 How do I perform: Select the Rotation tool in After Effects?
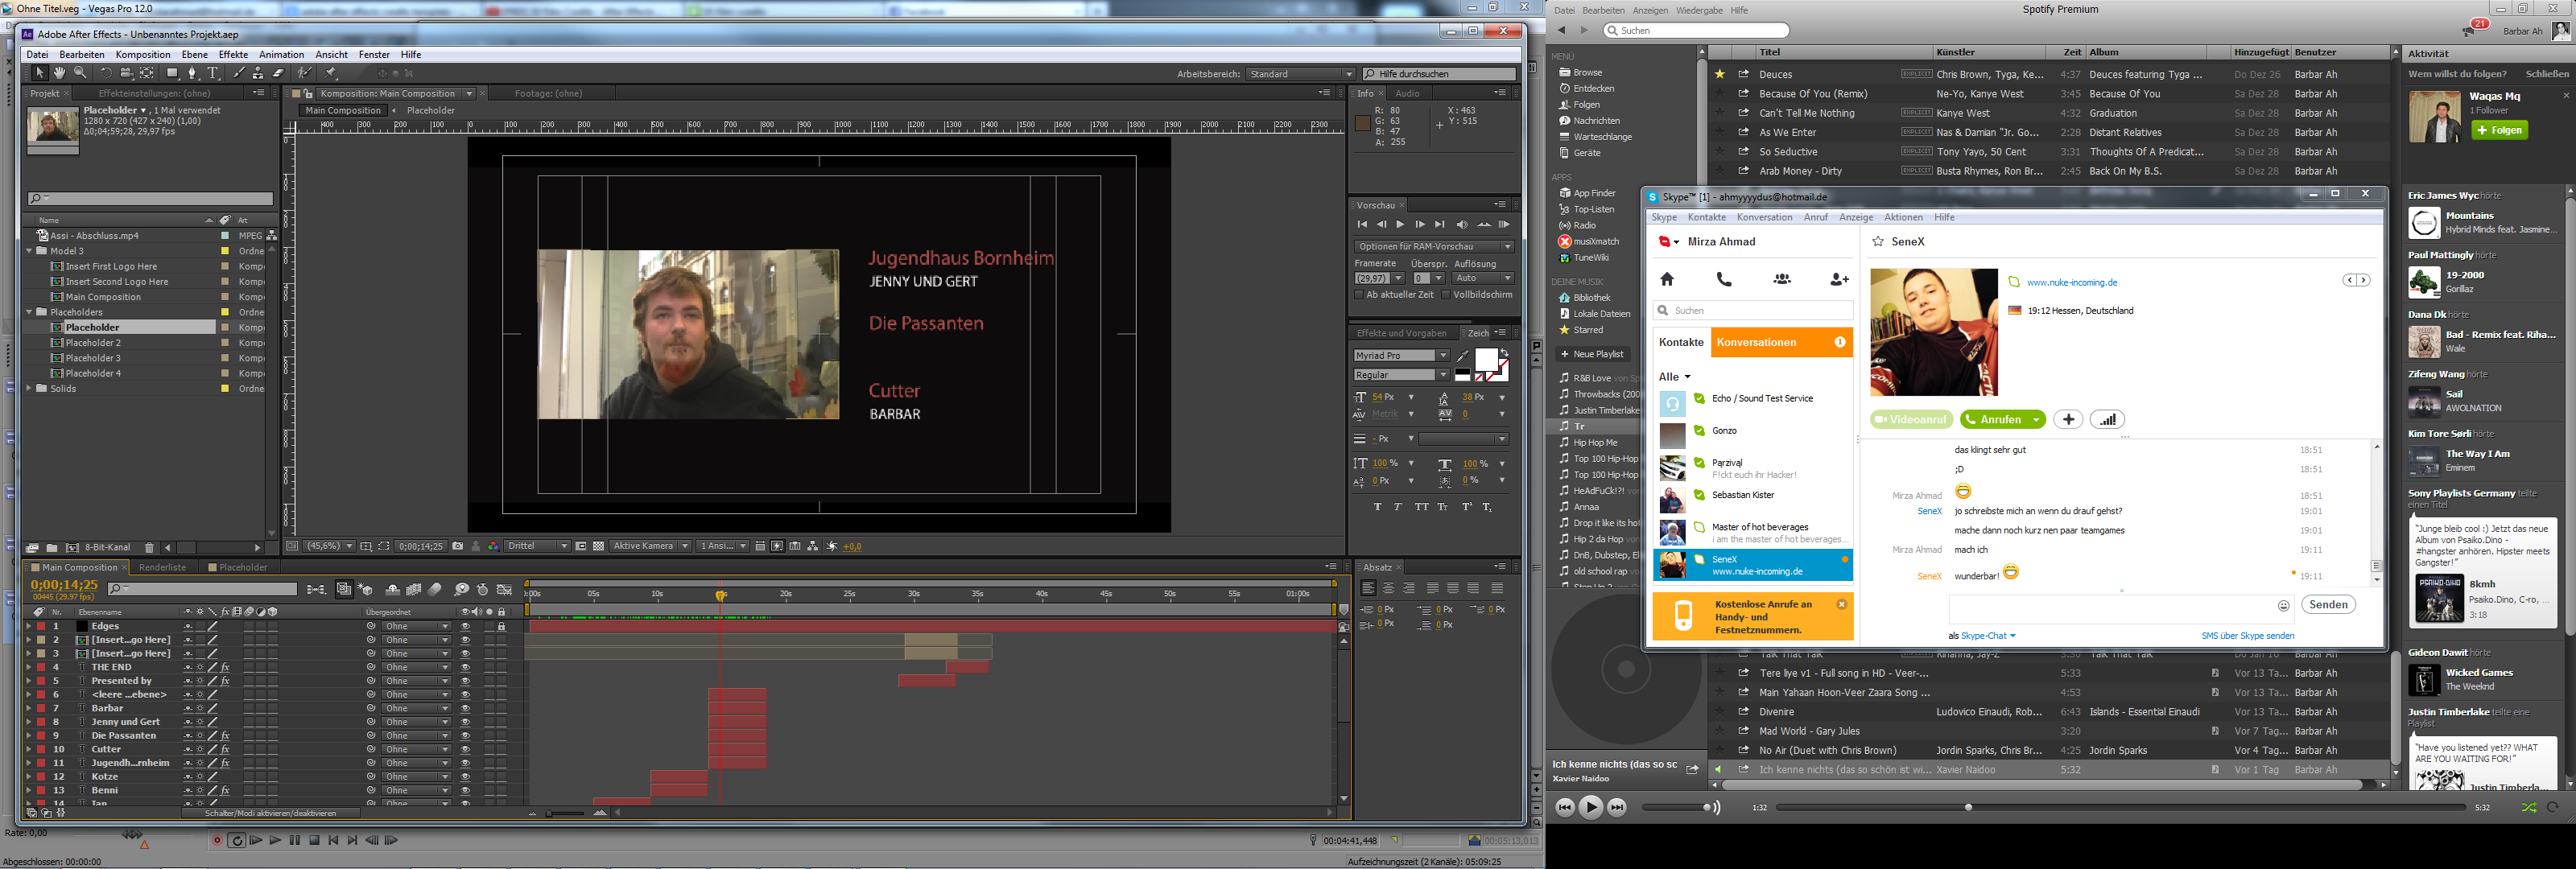[x=106, y=73]
